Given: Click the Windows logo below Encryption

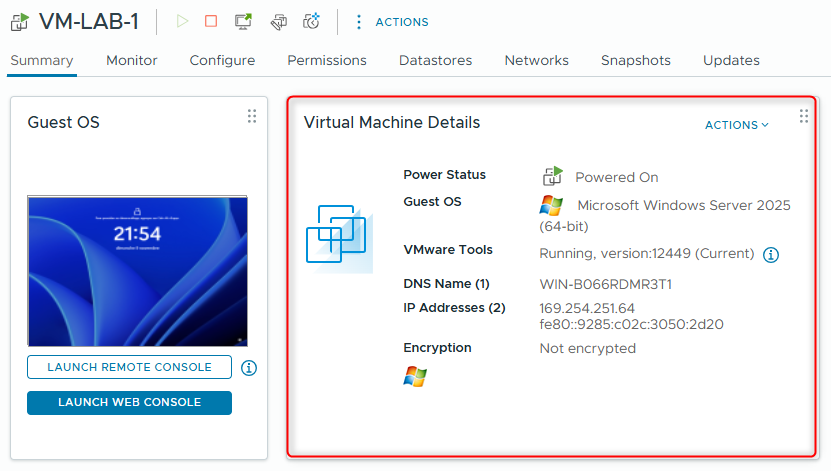Looking at the screenshot, I should coord(415,377).
